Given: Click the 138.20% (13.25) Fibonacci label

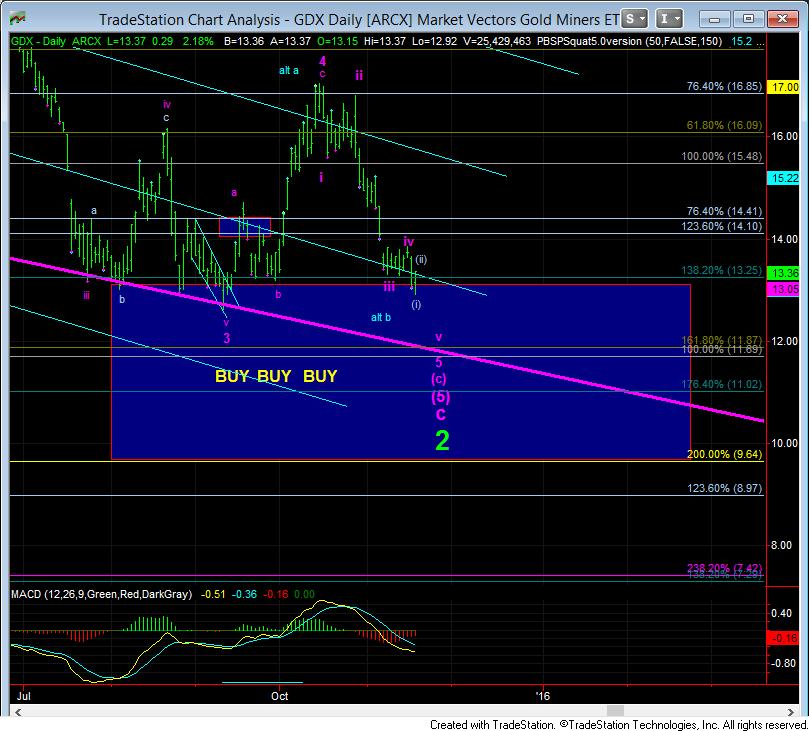Looking at the screenshot, I should point(721,270).
